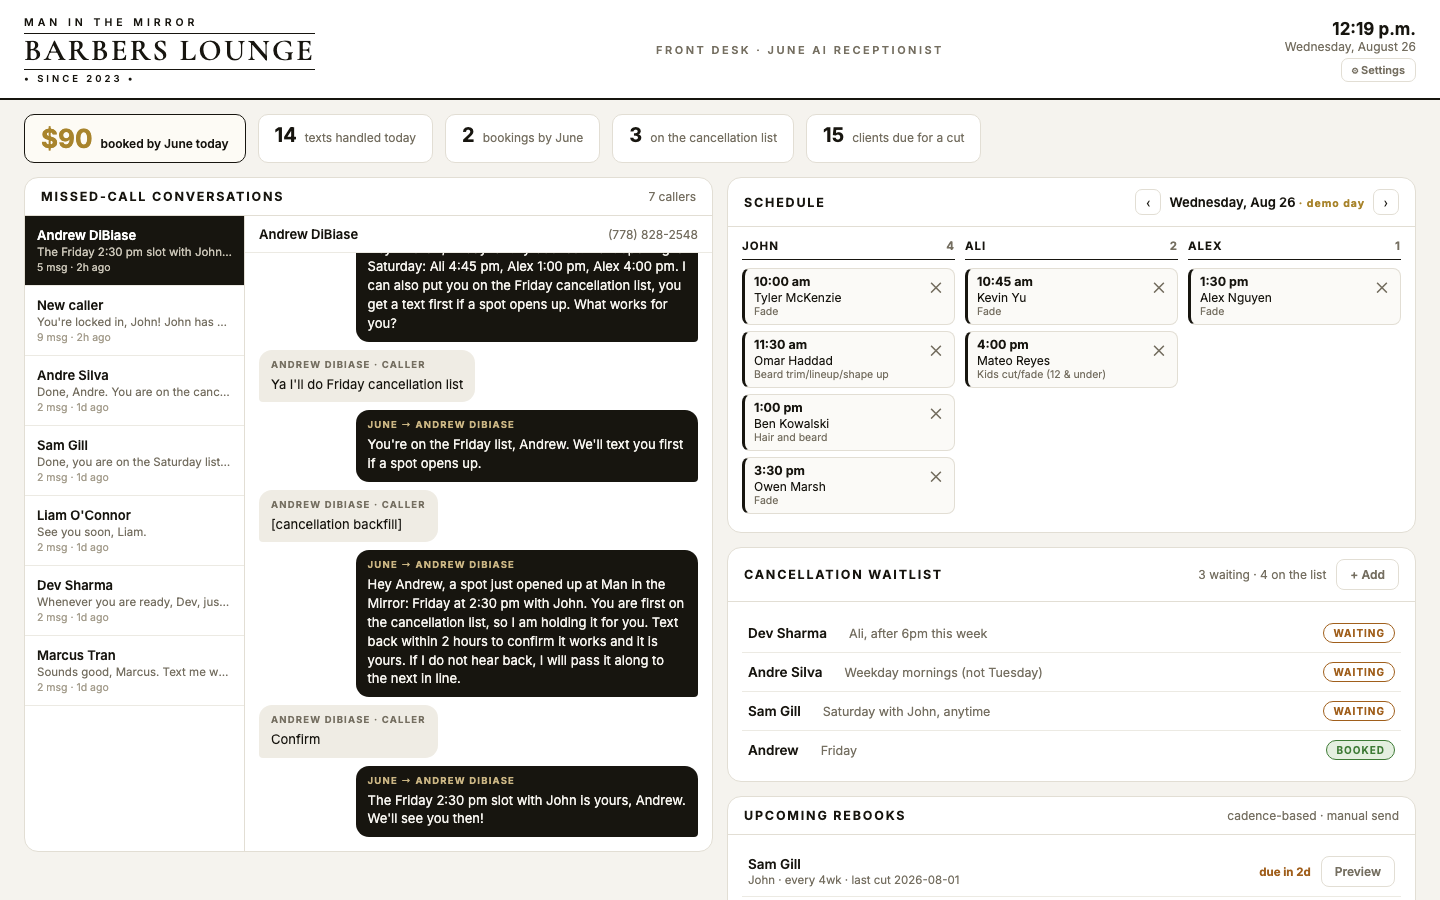Select the Andrew DiBiase conversation
Image resolution: width=1440 pixels, height=900 pixels.
pyautogui.click(x=134, y=251)
